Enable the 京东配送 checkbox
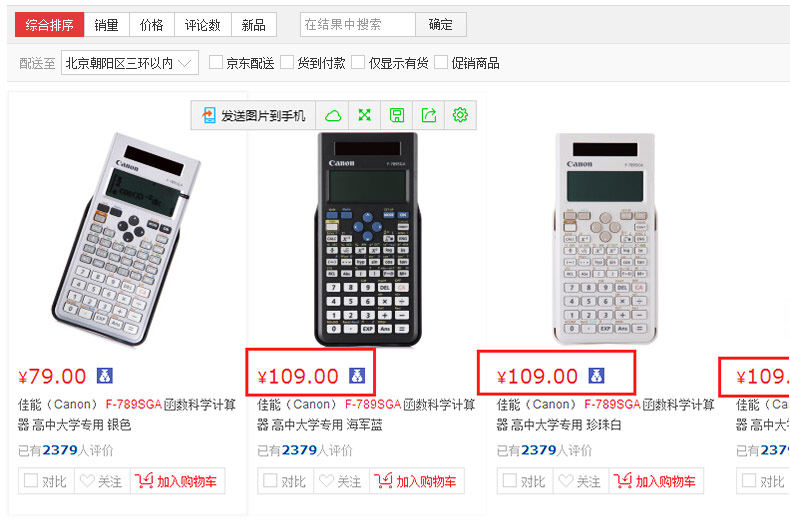 click(x=216, y=62)
